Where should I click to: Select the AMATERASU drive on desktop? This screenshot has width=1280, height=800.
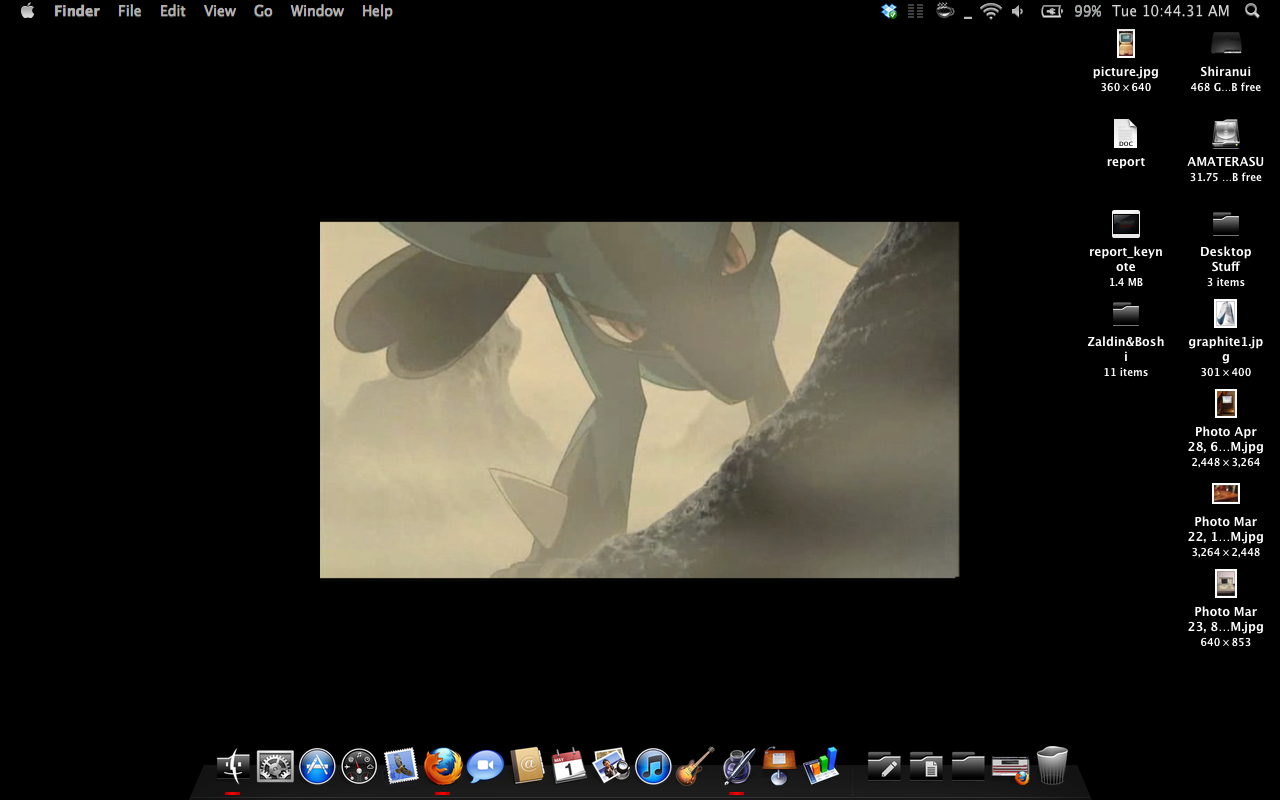point(1225,135)
